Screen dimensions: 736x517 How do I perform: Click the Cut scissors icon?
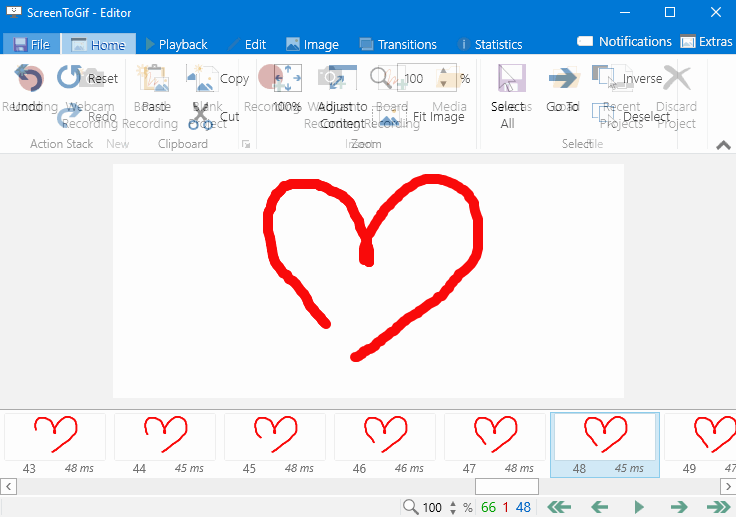[201, 116]
